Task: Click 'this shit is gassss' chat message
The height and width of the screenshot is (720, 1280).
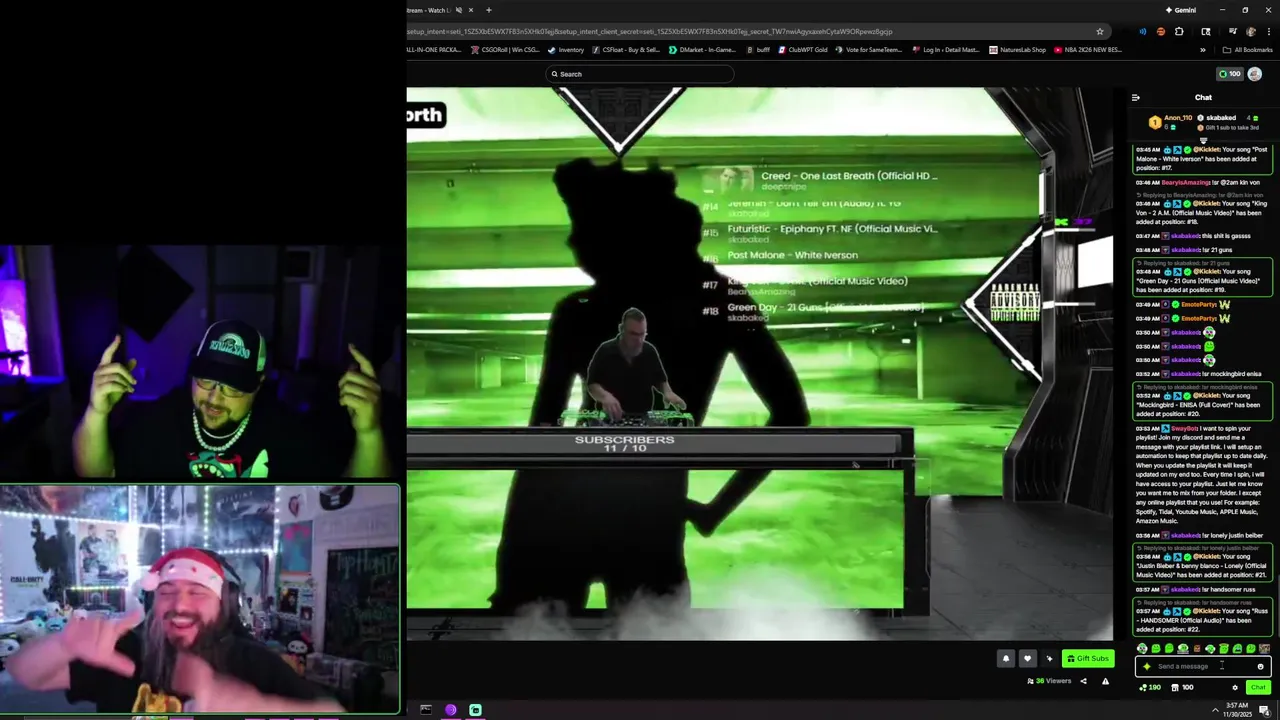Action: tap(1226, 236)
